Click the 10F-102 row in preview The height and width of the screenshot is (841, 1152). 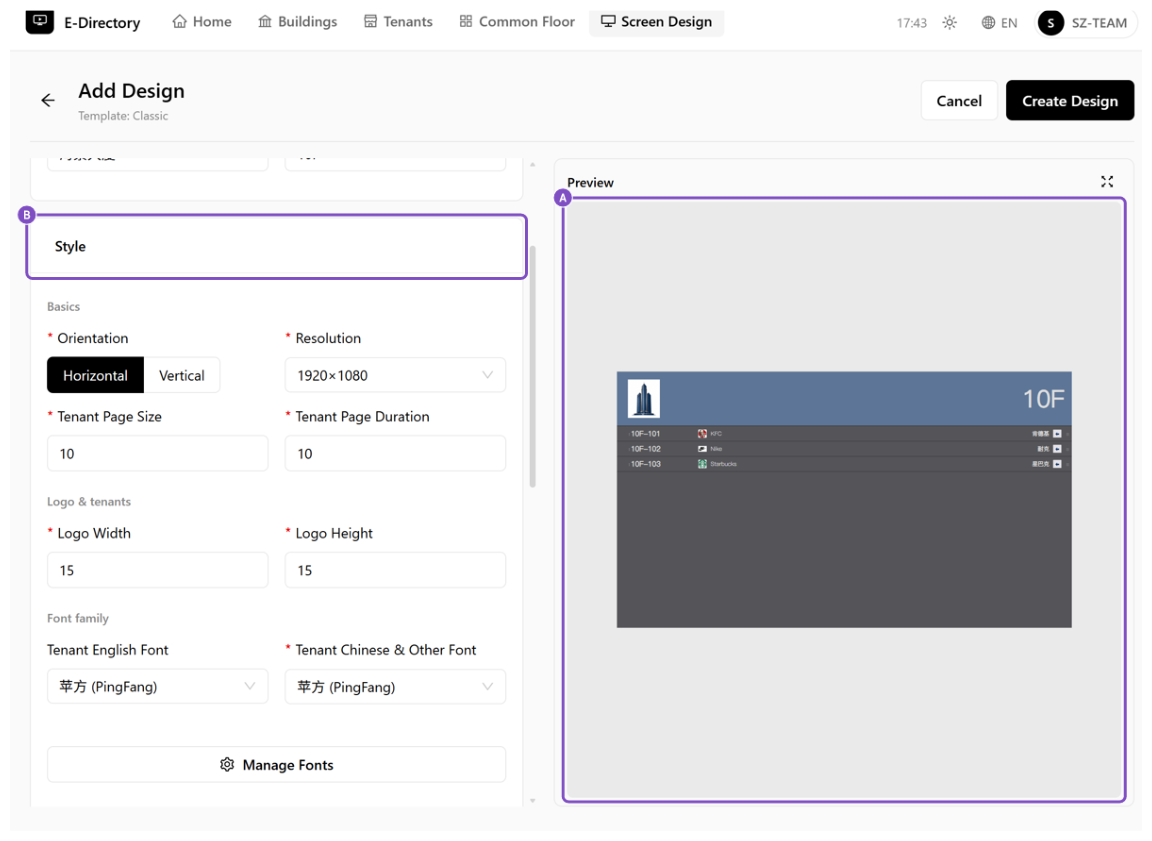point(844,449)
